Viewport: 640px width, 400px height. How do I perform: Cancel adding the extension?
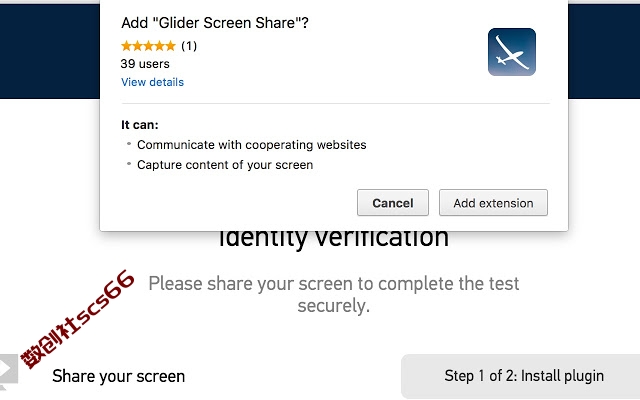point(393,202)
